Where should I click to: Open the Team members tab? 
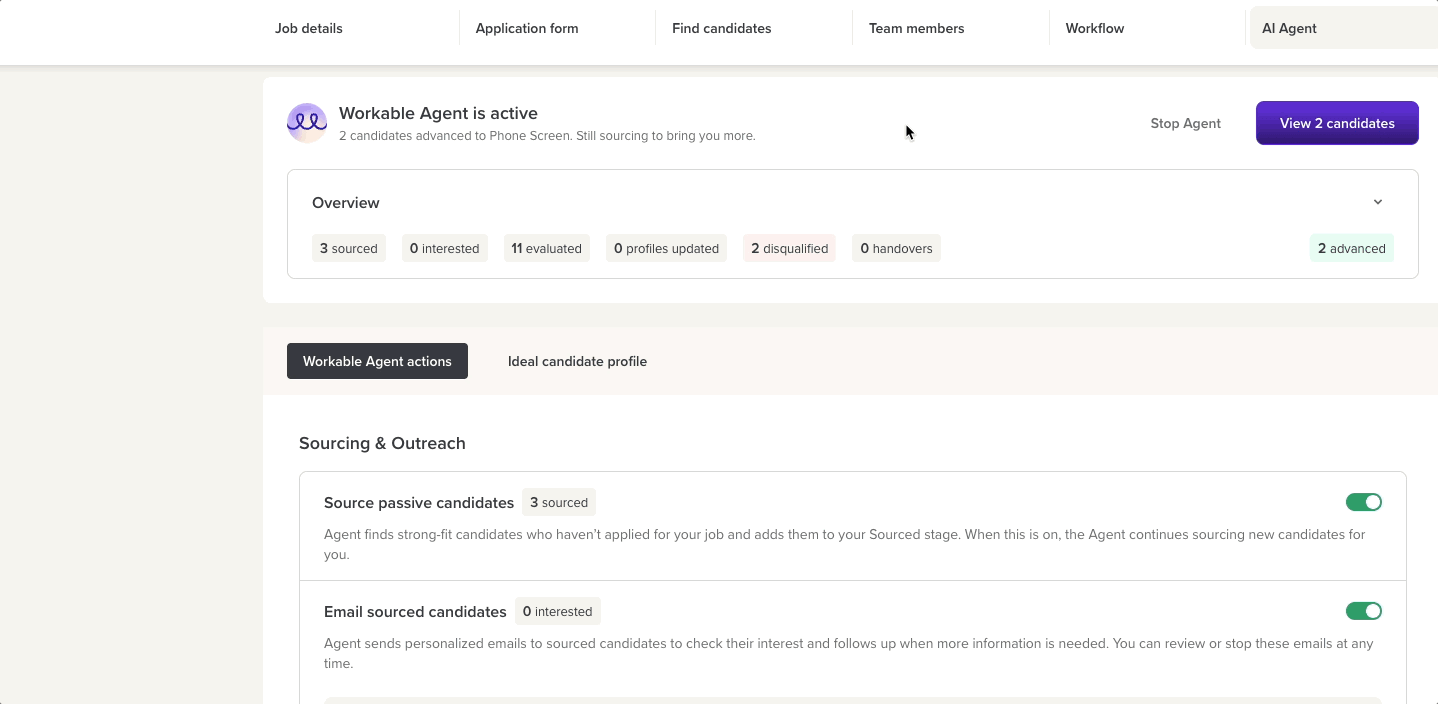916,28
